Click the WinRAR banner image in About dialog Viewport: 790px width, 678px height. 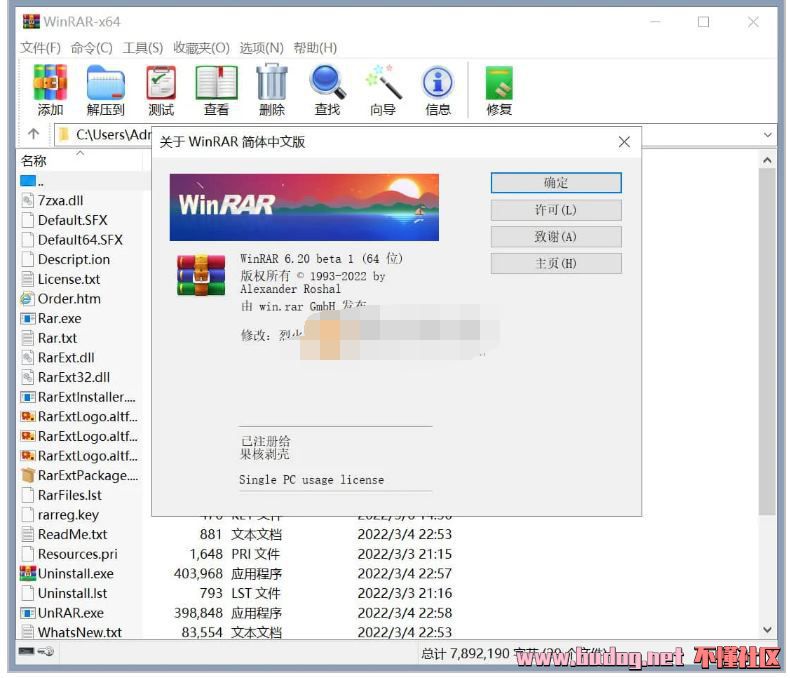(304, 208)
